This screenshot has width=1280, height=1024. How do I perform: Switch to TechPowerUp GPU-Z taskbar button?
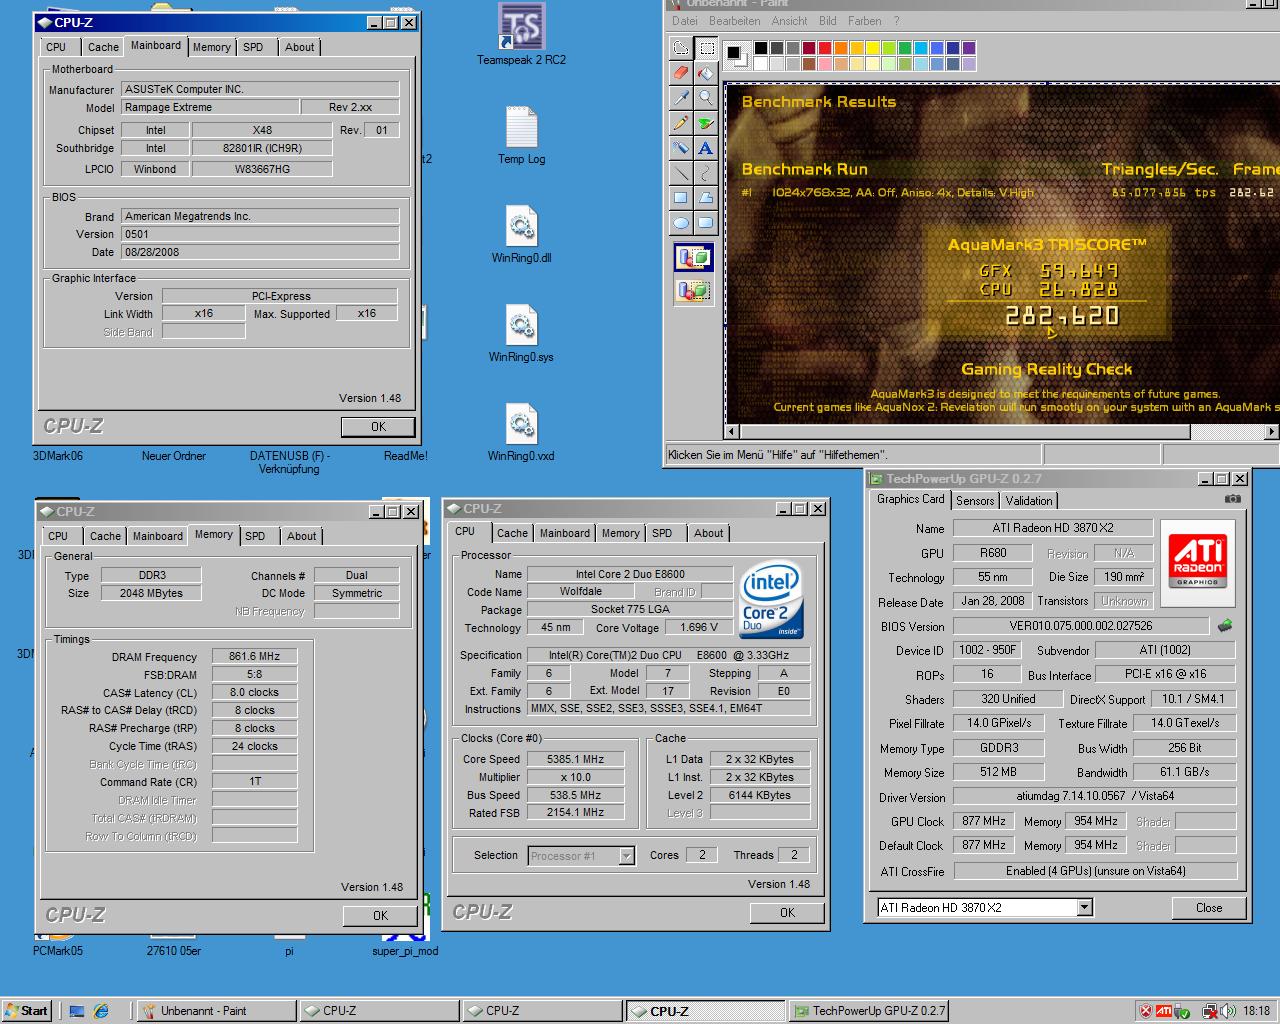pyautogui.click(x=870, y=1011)
